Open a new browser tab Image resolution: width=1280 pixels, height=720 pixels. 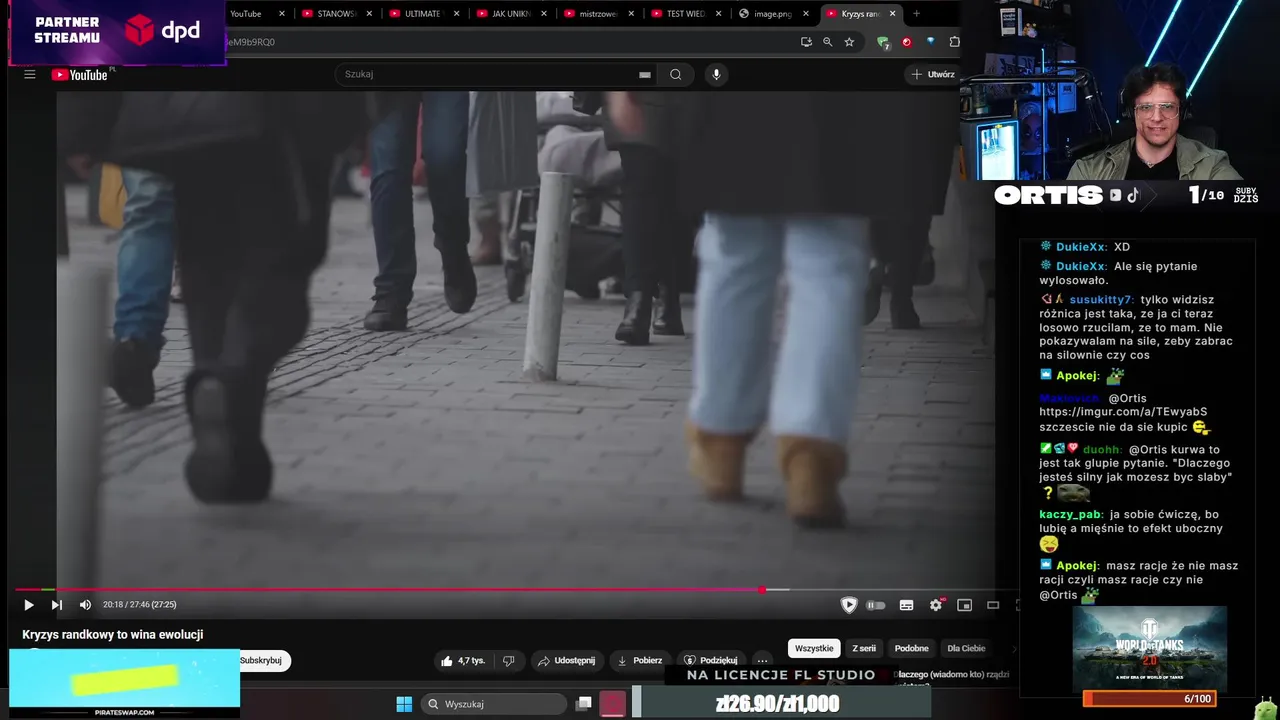tap(916, 14)
